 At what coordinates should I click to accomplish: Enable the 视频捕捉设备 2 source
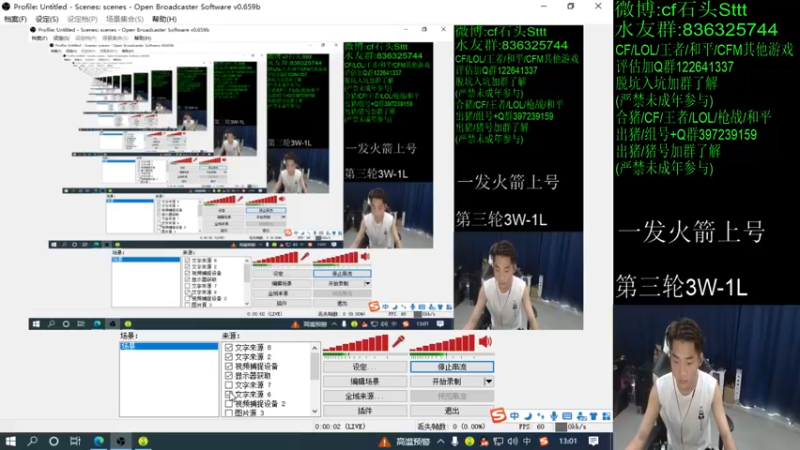pyautogui.click(x=229, y=404)
